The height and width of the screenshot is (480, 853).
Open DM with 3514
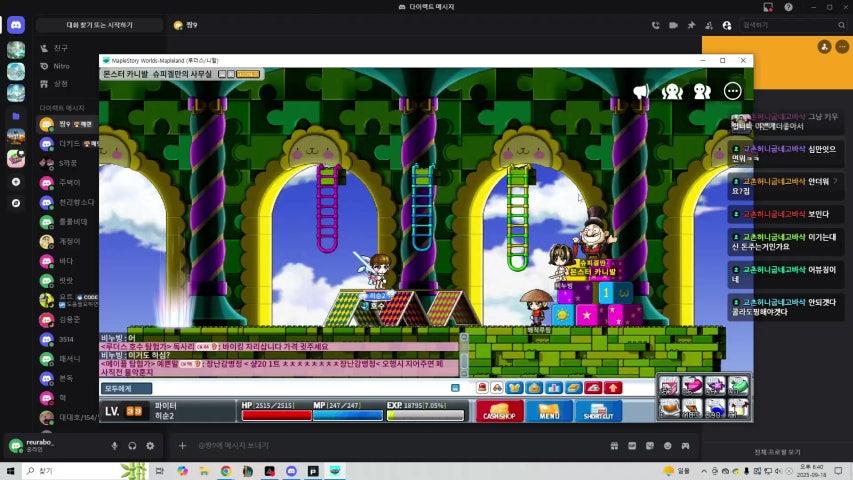[x=68, y=339]
